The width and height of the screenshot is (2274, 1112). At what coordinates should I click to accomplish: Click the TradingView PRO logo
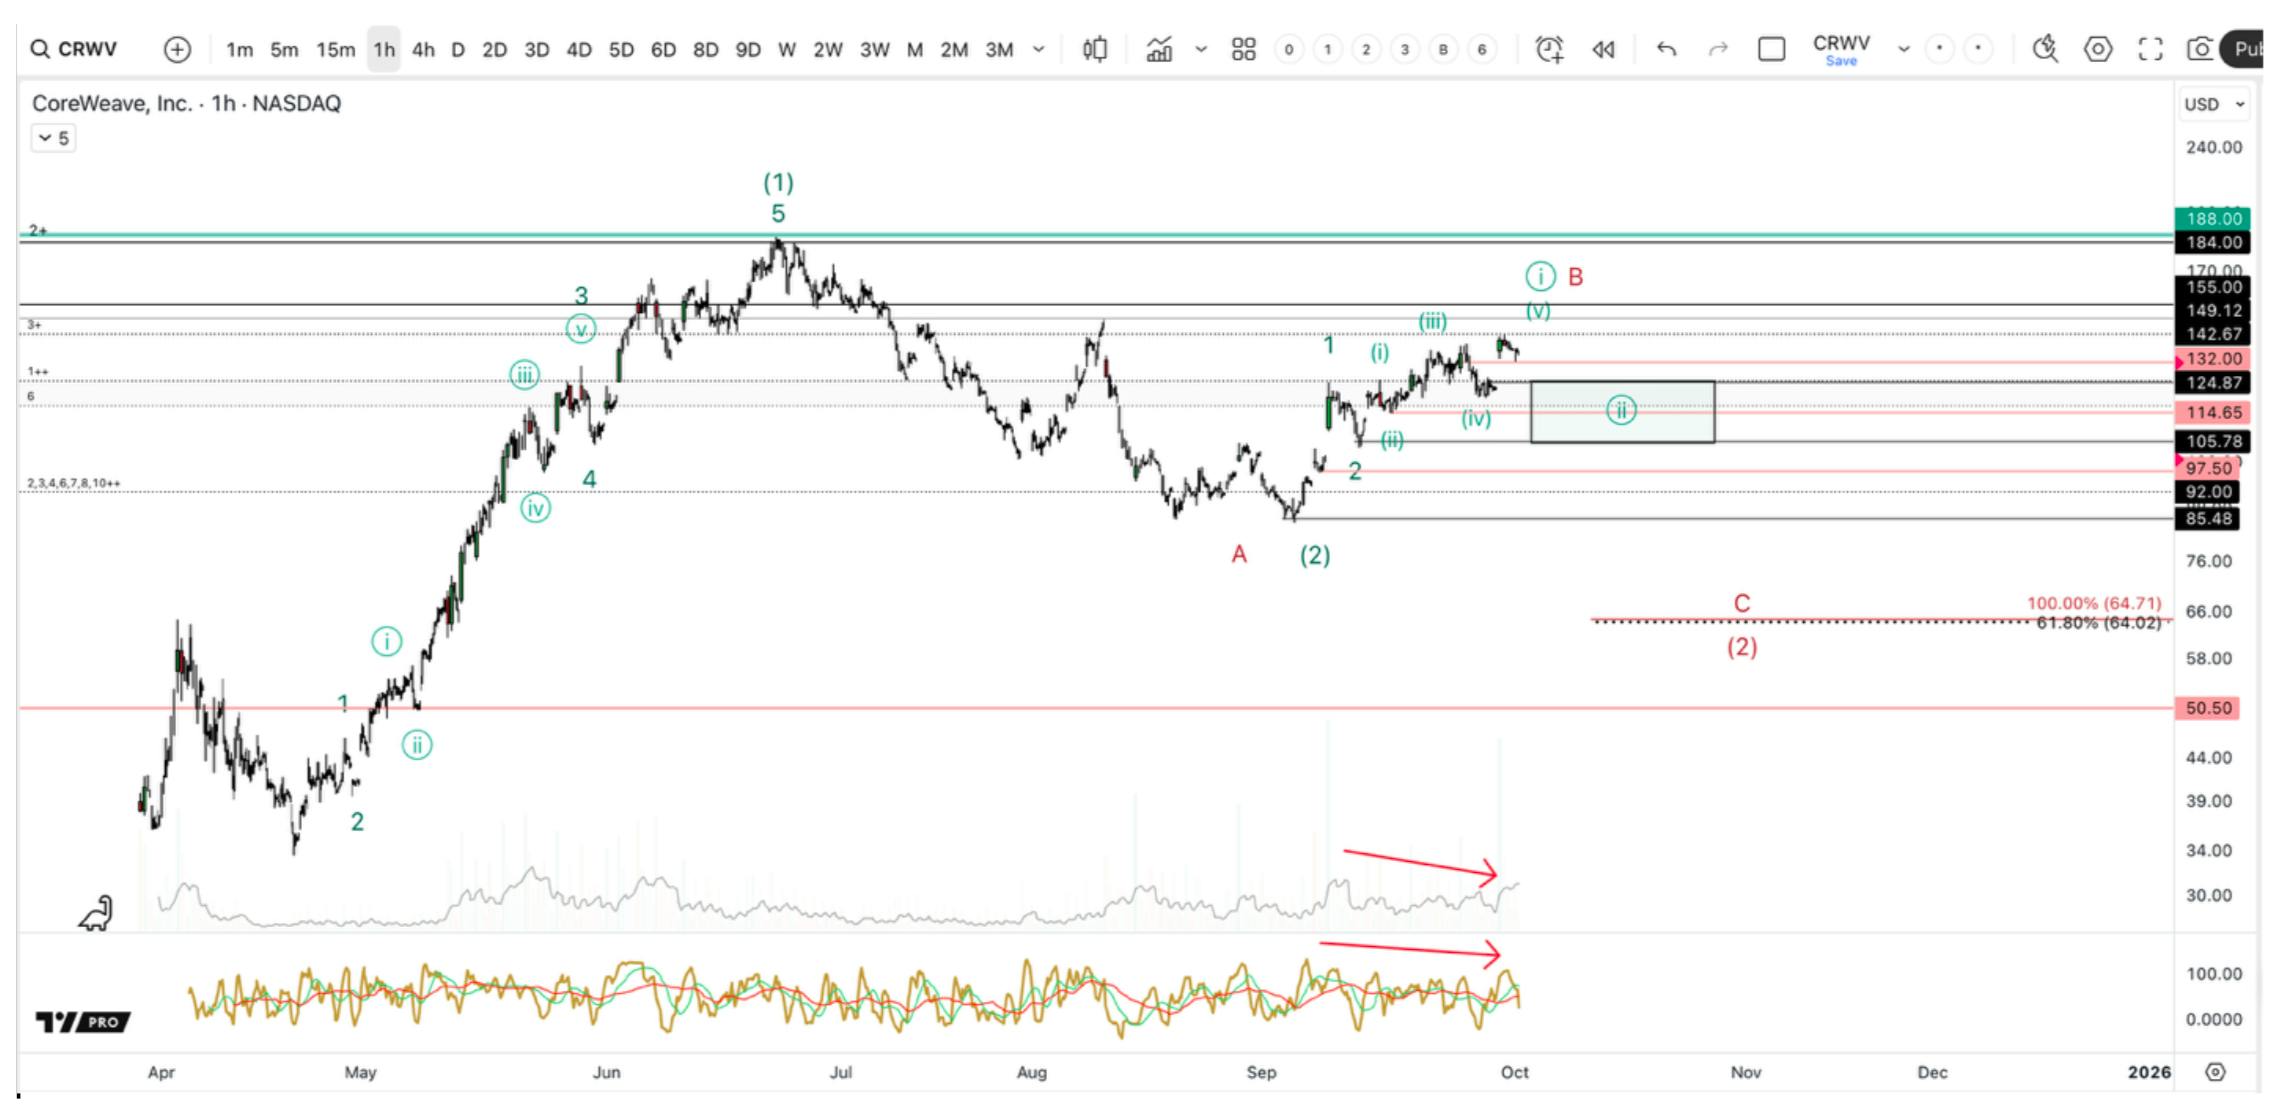[x=82, y=1022]
